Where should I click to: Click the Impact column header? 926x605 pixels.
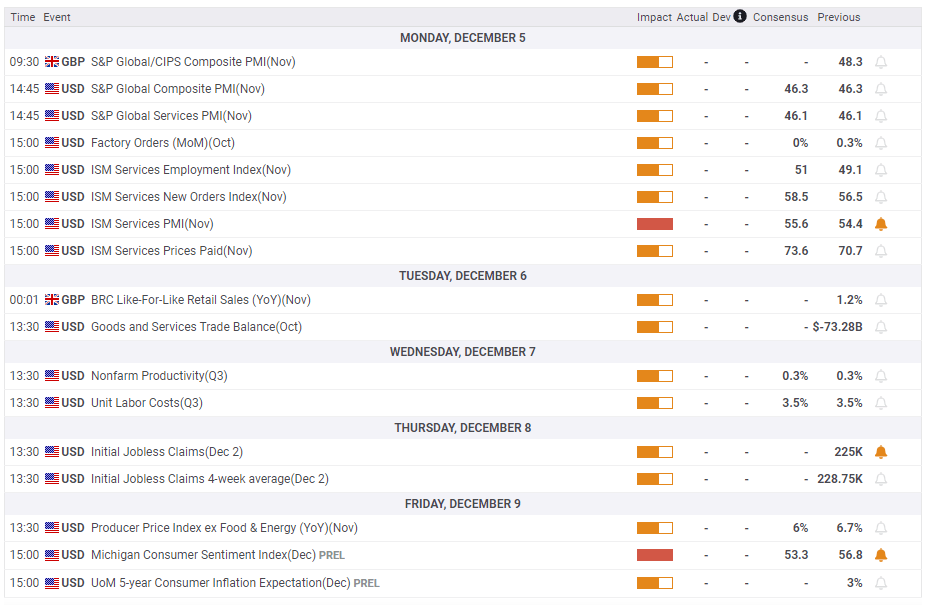coord(654,17)
